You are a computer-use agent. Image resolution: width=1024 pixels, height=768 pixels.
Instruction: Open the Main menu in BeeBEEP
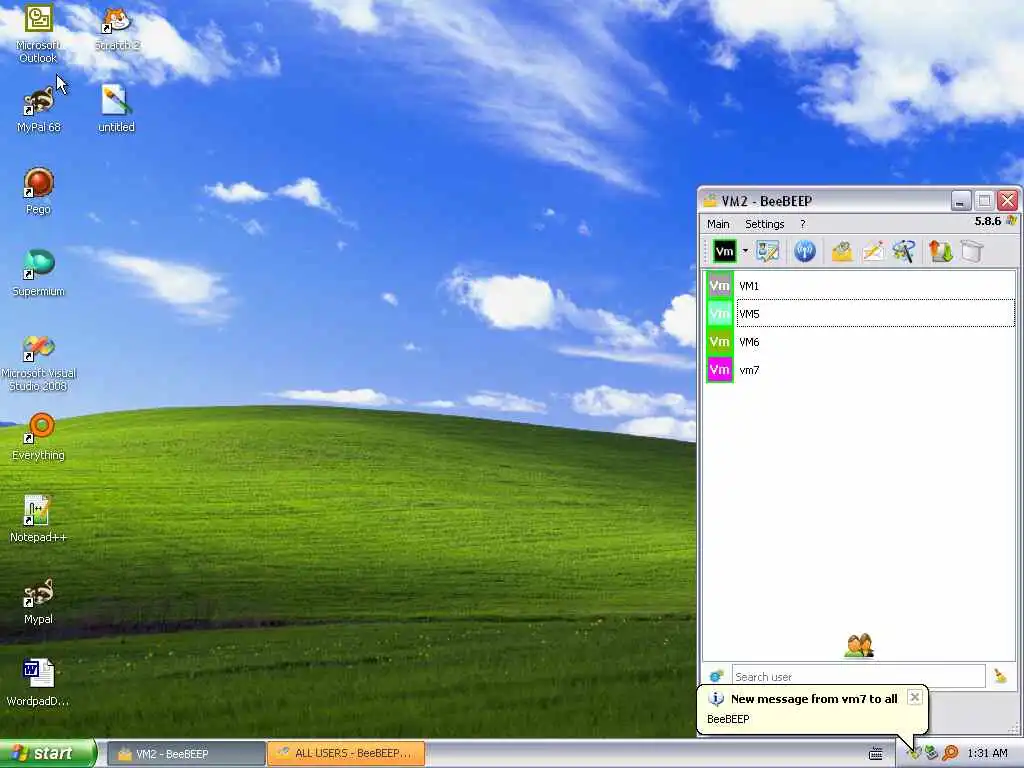coord(718,224)
